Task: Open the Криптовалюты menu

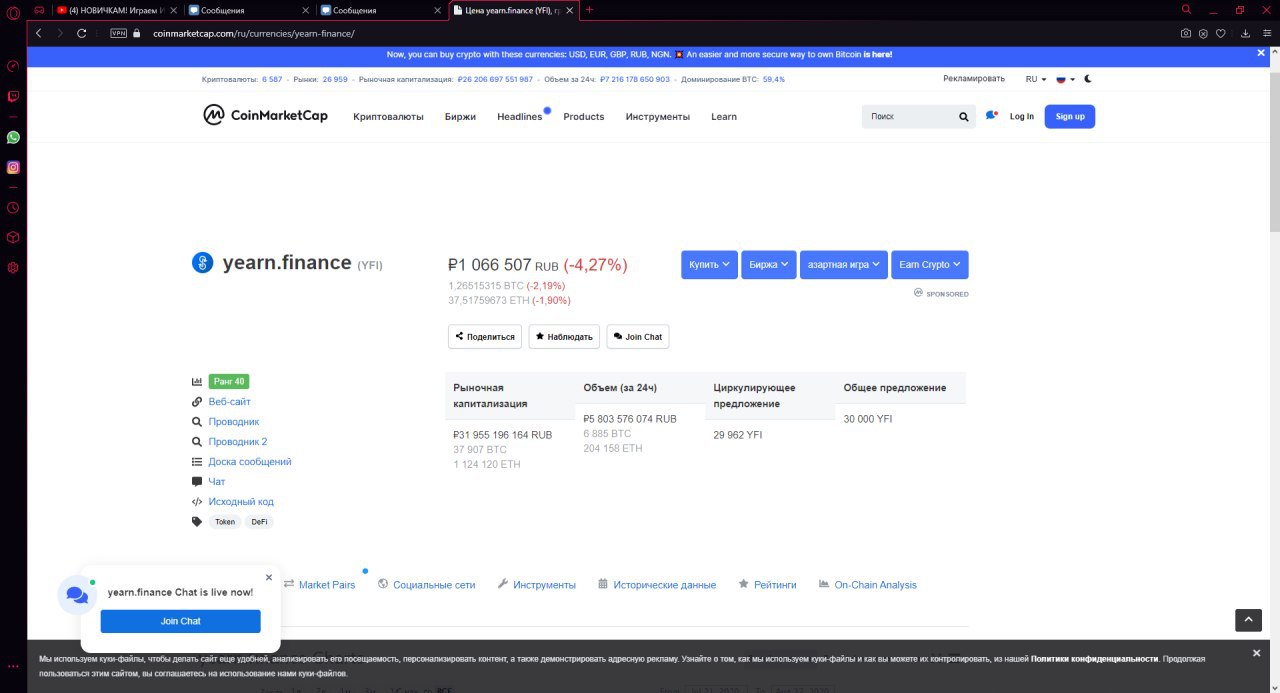Action: 388,117
